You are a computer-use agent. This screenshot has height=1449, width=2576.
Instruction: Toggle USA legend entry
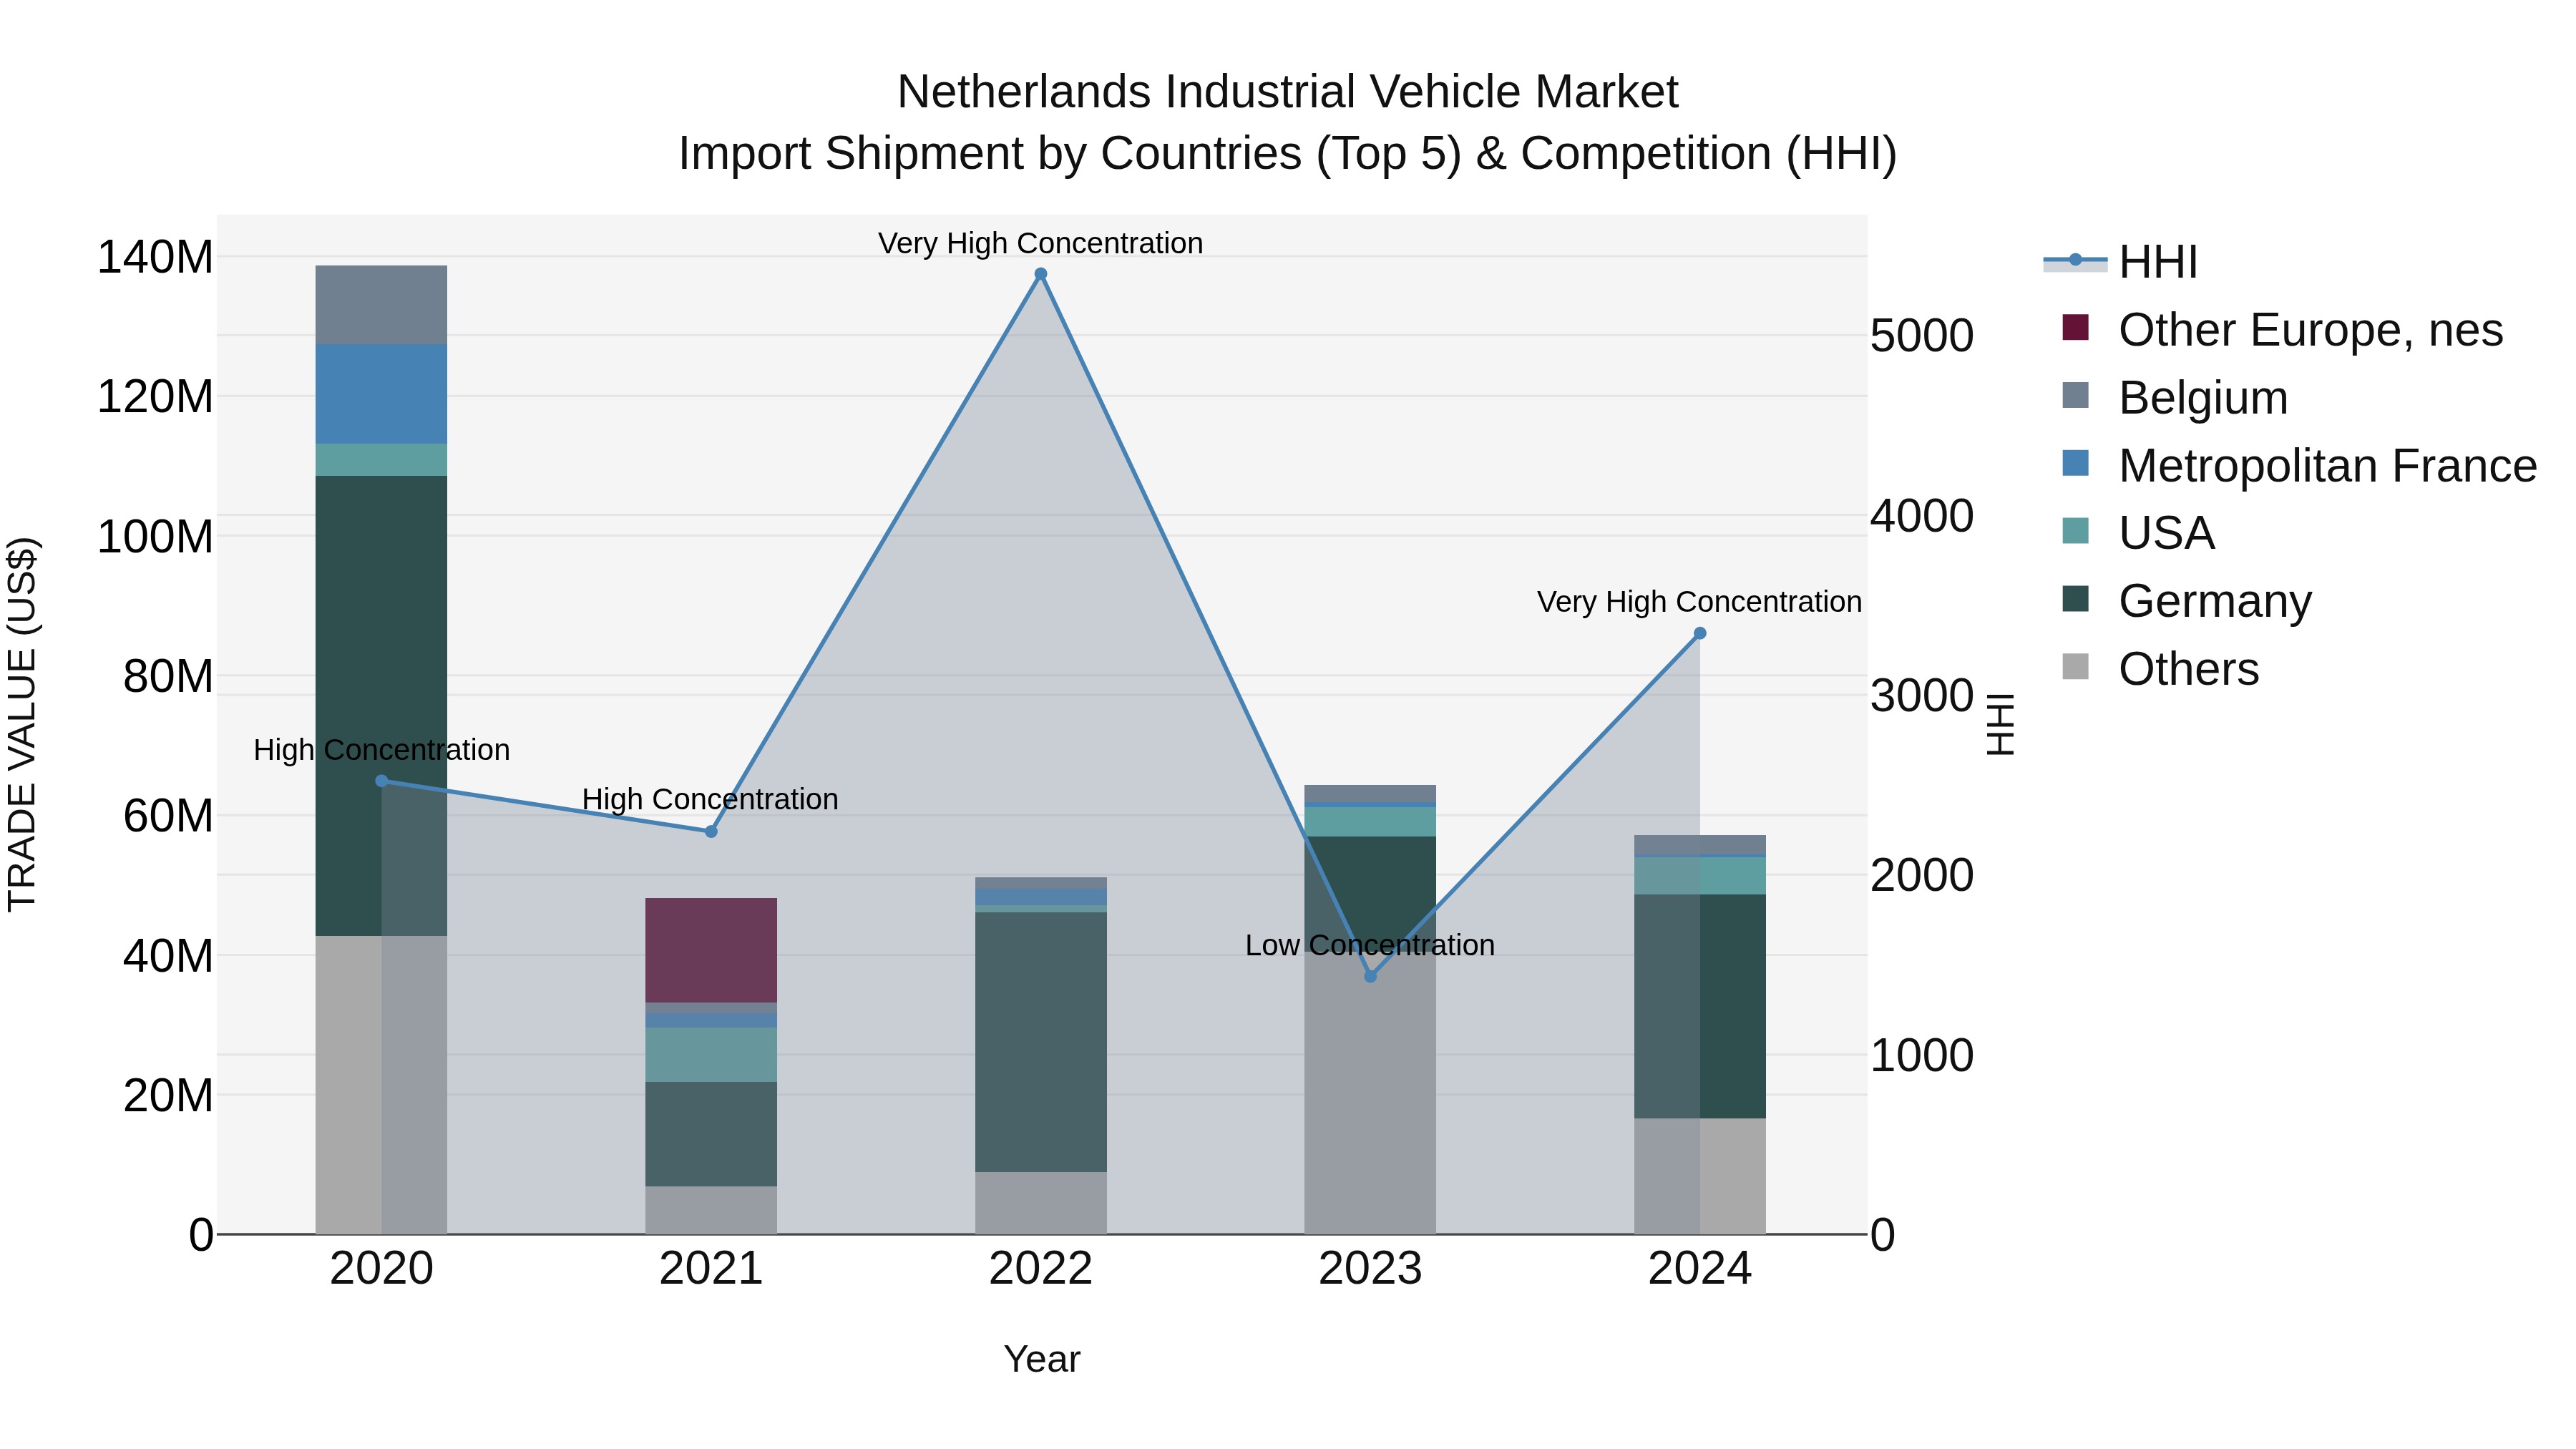2138,532
